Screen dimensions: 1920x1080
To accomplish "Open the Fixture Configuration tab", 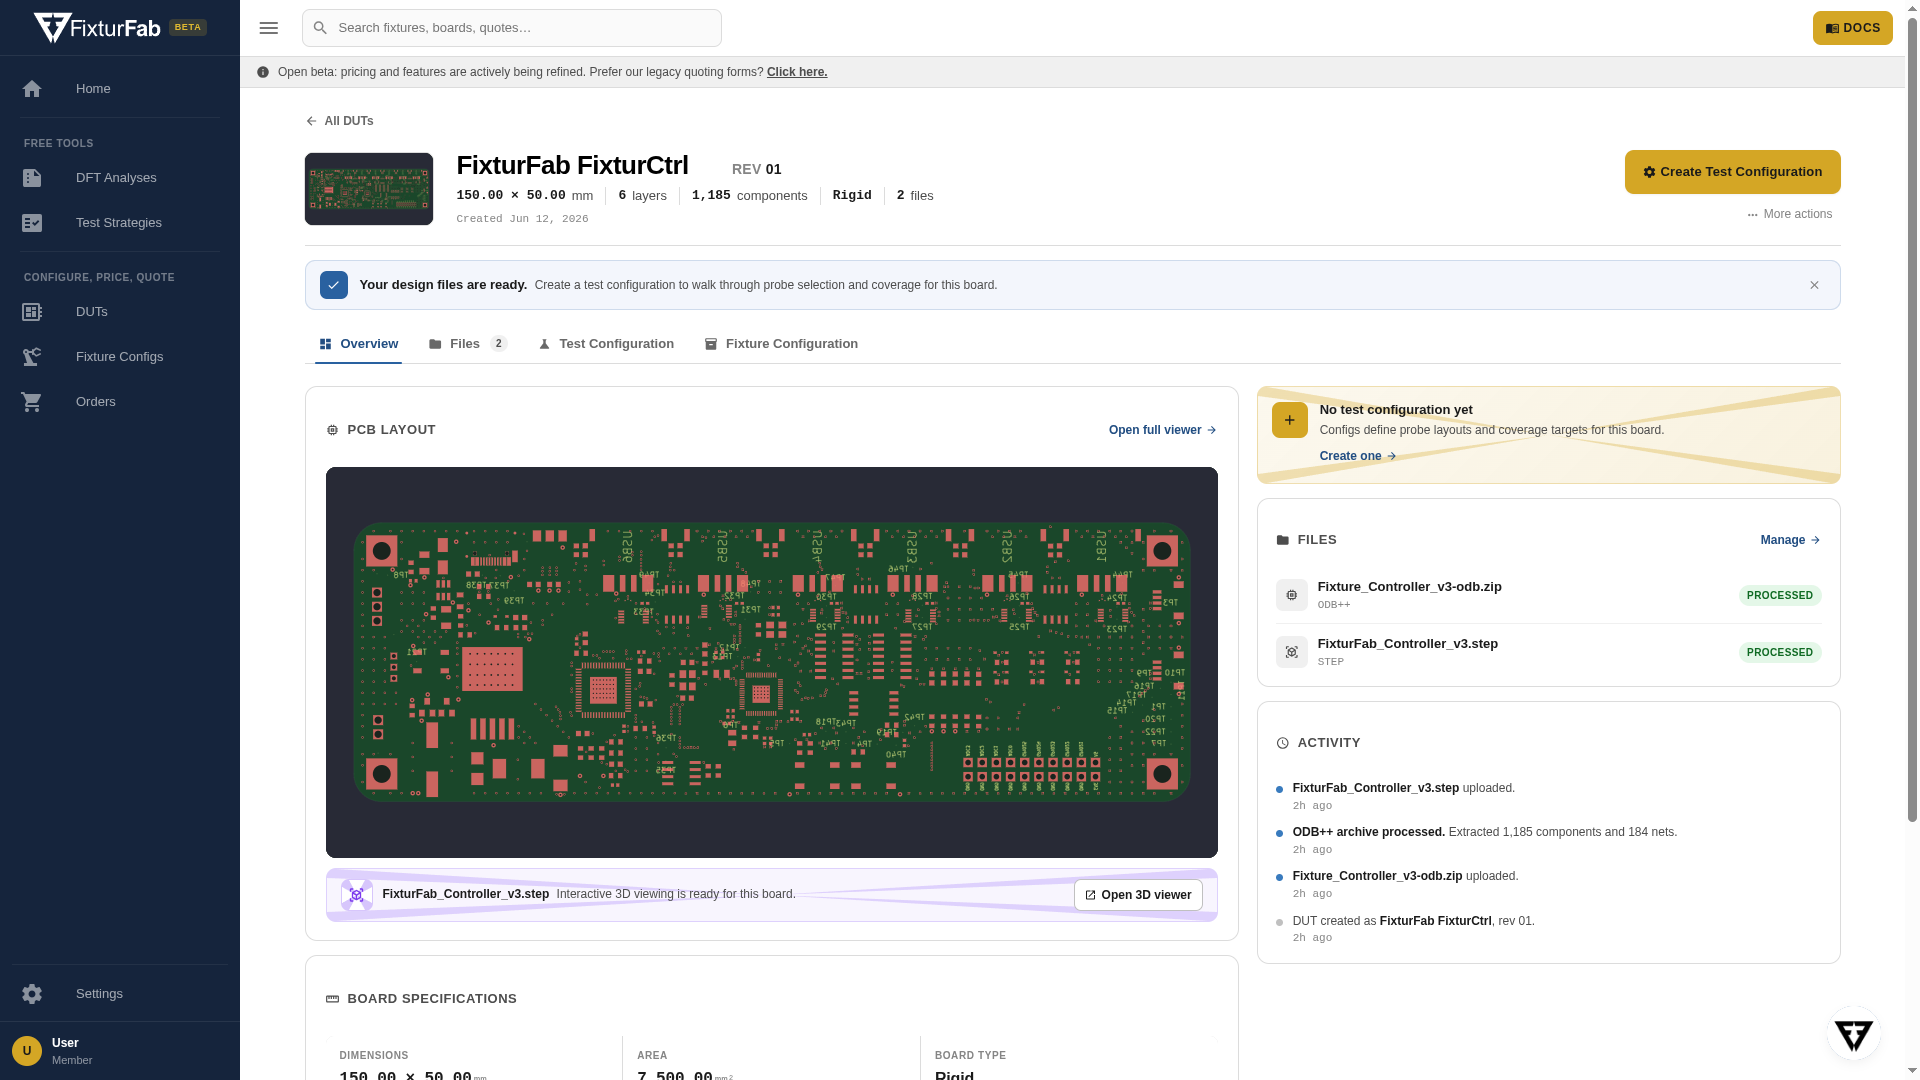I will pos(781,344).
